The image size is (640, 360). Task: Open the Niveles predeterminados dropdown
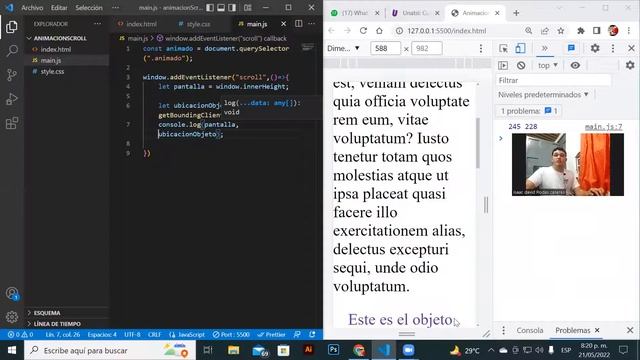pyautogui.click(x=543, y=95)
